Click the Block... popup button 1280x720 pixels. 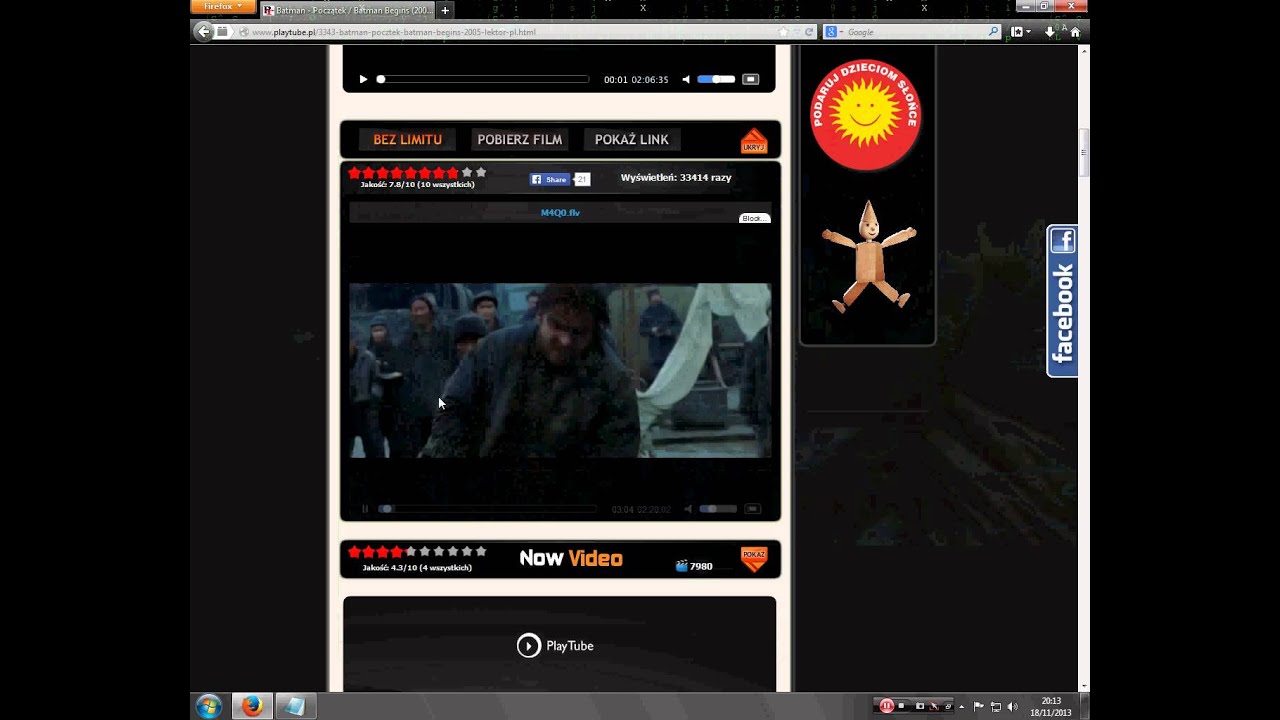pos(754,218)
